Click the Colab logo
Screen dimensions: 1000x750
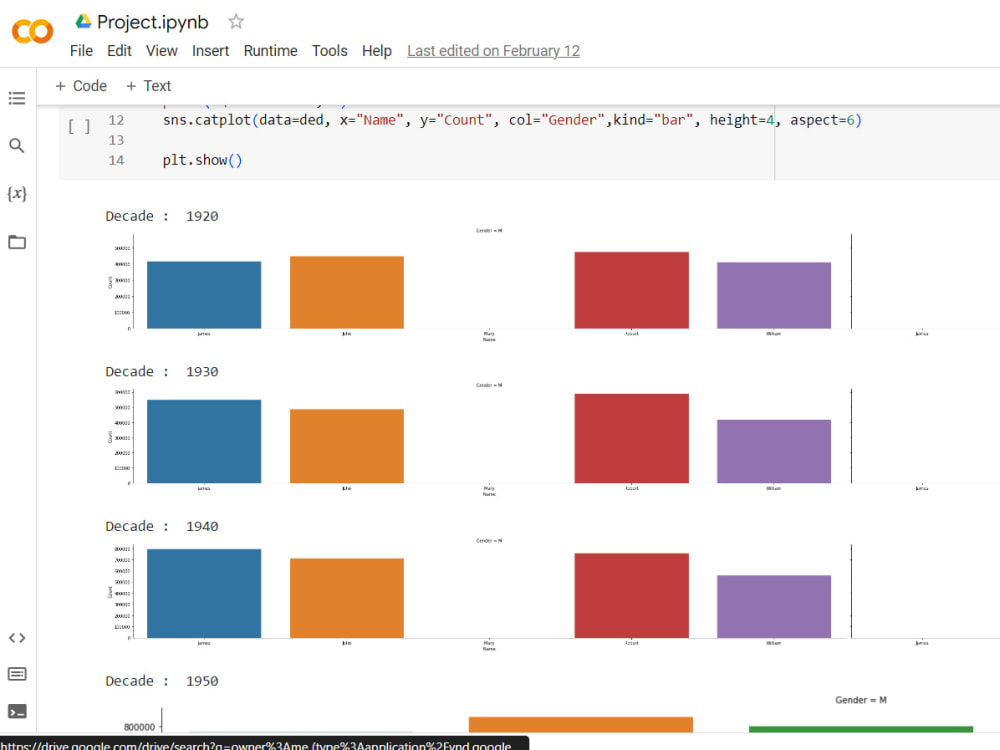pos(31,31)
